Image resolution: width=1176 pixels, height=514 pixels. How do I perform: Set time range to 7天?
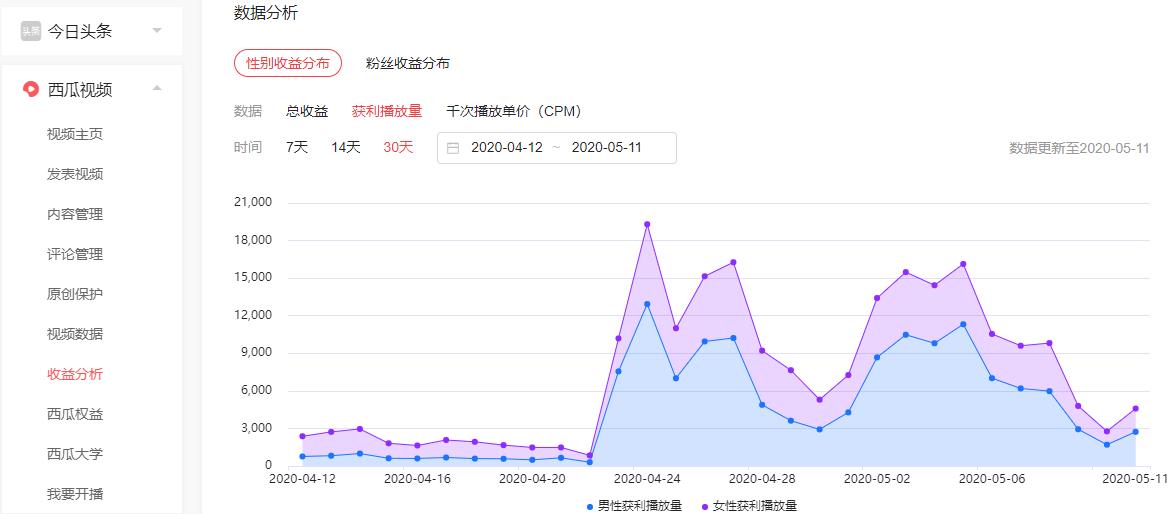(x=297, y=147)
